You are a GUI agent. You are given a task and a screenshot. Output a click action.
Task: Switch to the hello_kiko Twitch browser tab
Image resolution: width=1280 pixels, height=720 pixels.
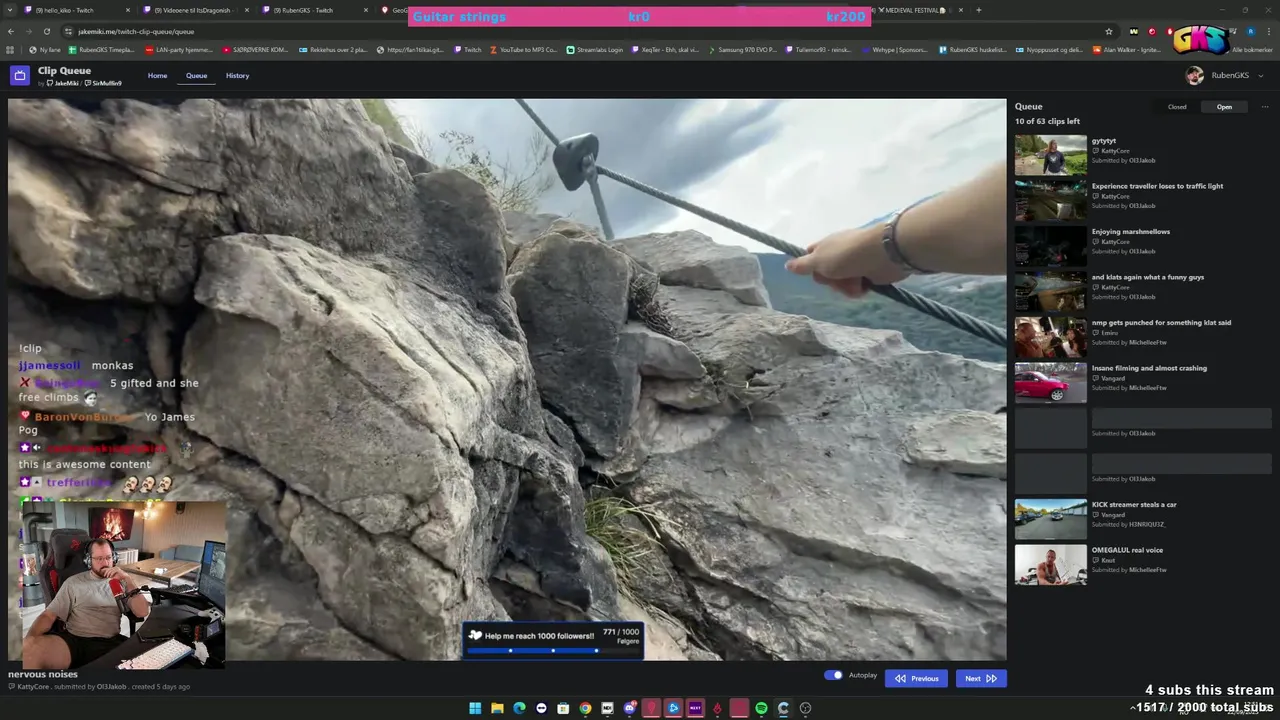[75, 10]
